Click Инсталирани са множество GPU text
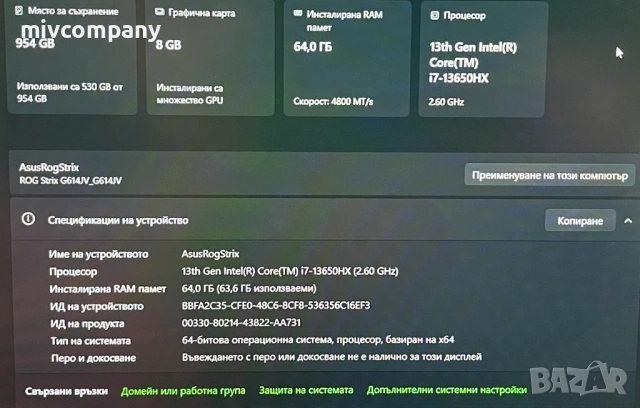 pos(190,94)
